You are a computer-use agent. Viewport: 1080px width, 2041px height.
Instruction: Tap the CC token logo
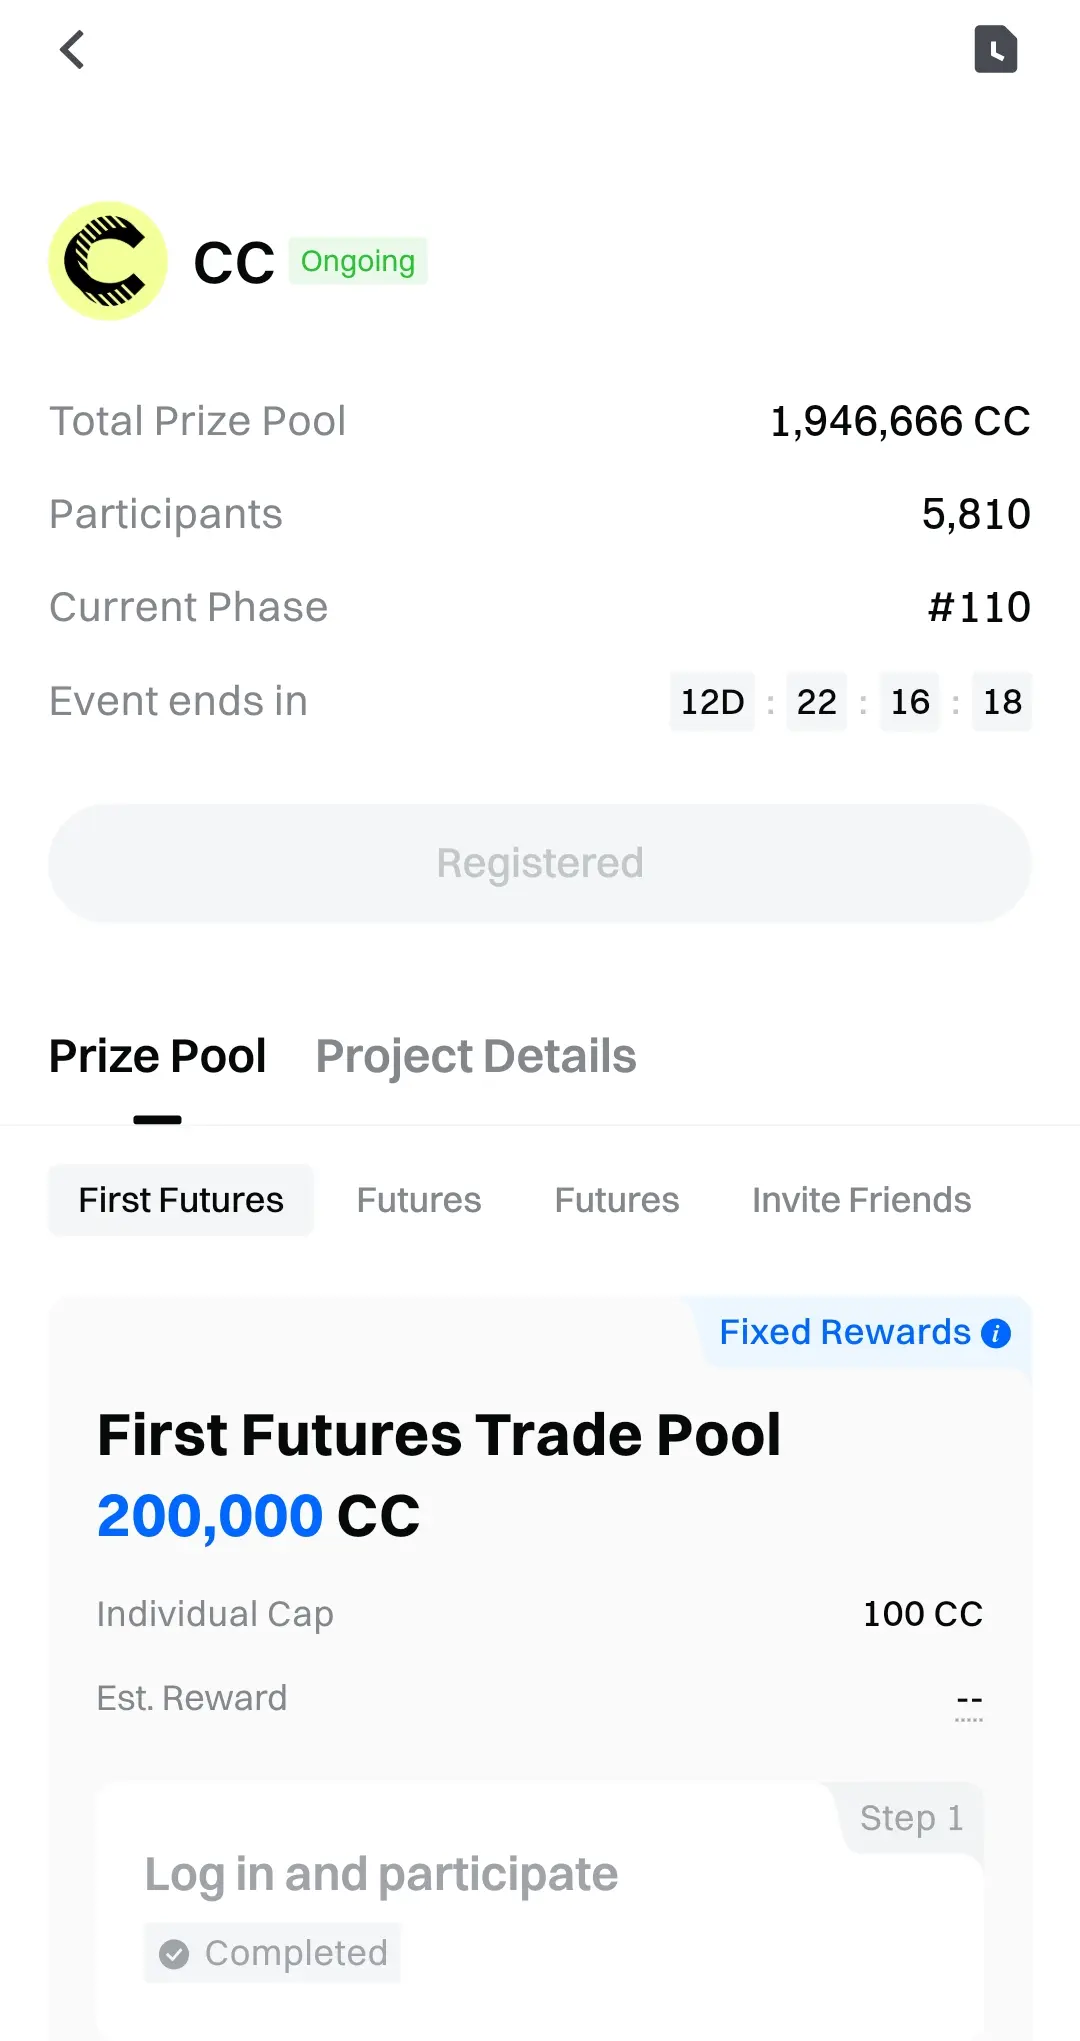click(108, 261)
